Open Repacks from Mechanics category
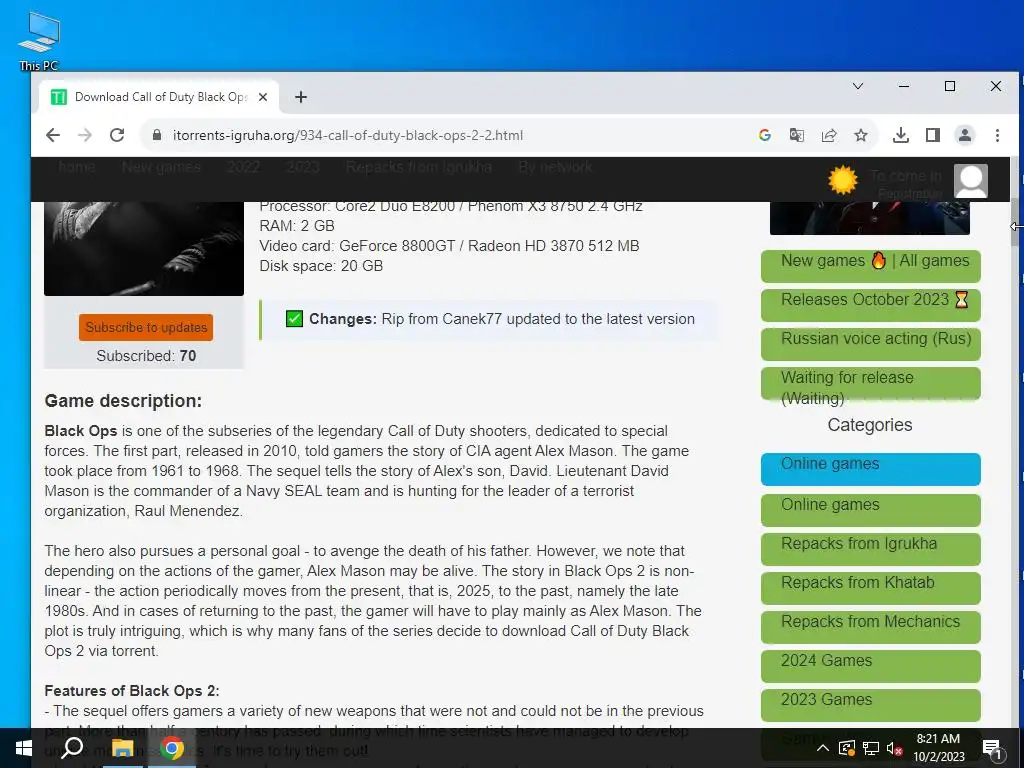The image size is (1024, 768). (871, 627)
